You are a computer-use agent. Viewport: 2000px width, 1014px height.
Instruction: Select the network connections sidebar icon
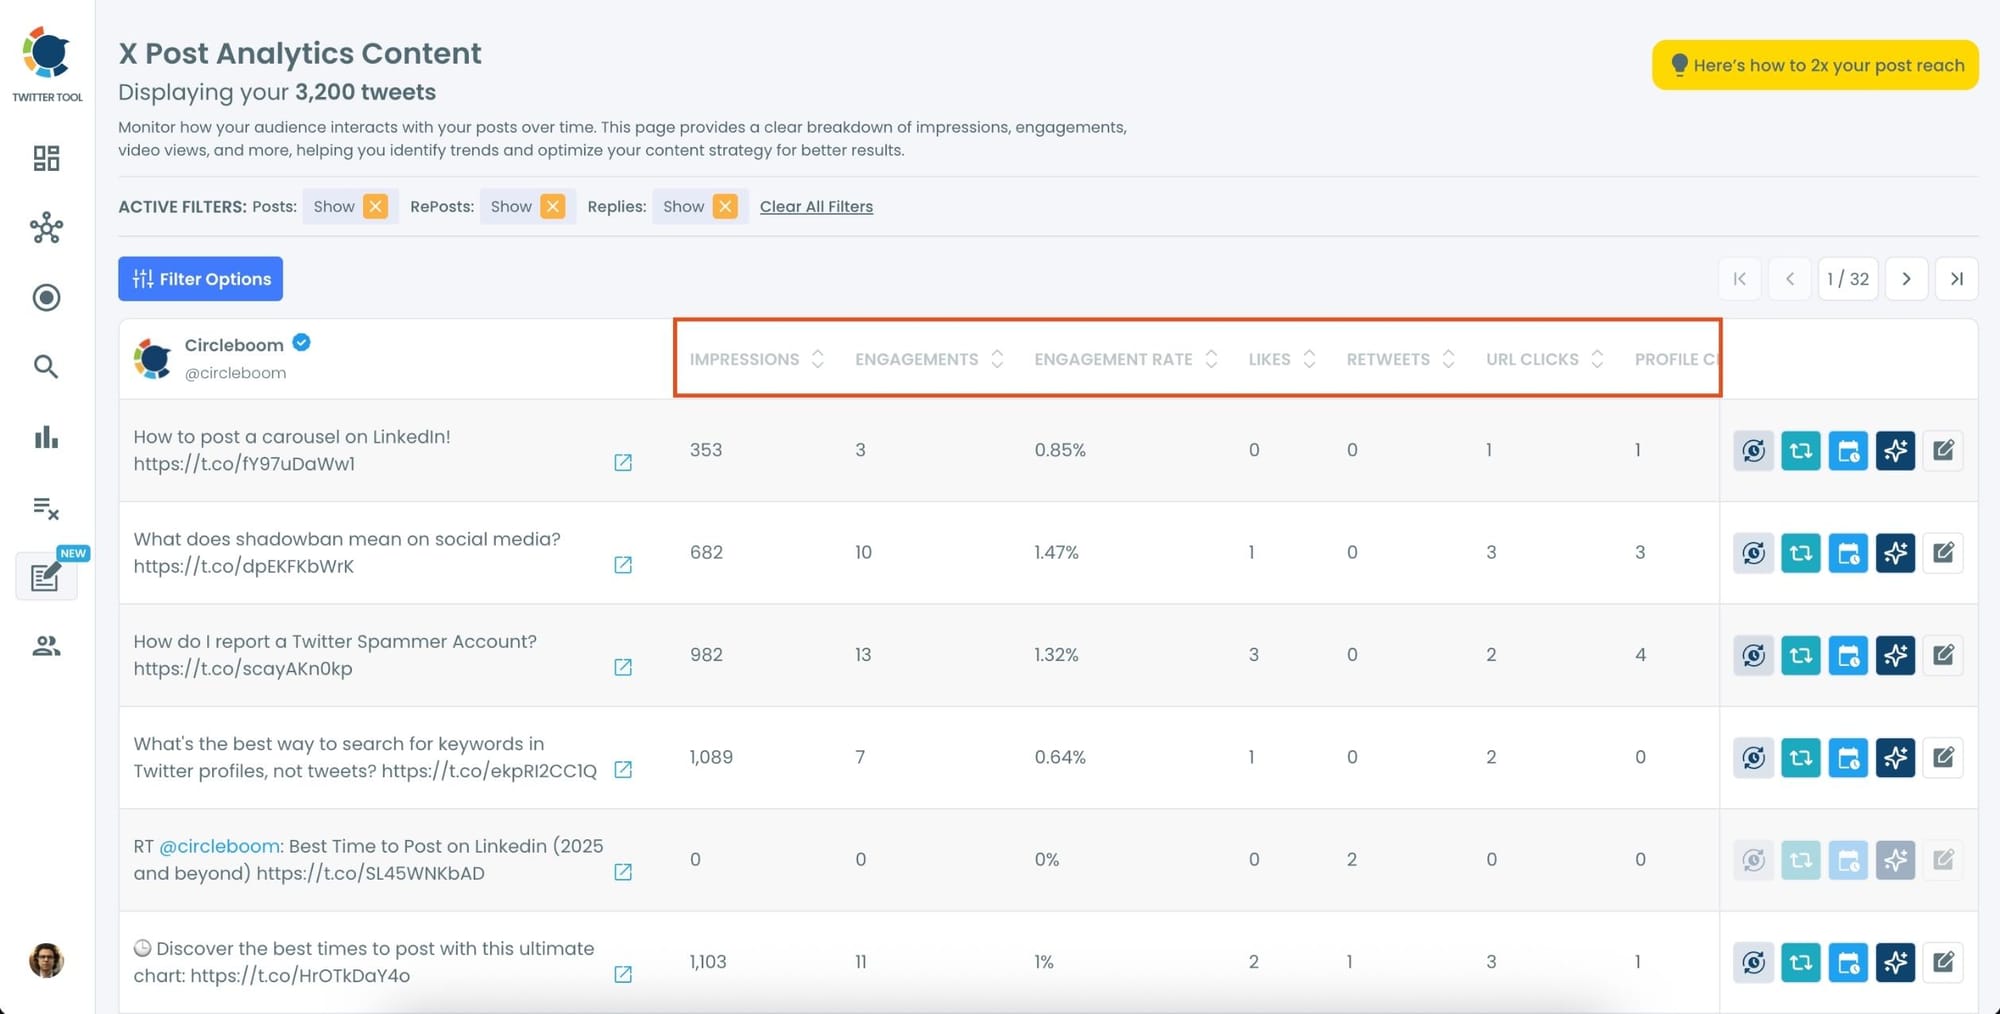pyautogui.click(x=46, y=228)
